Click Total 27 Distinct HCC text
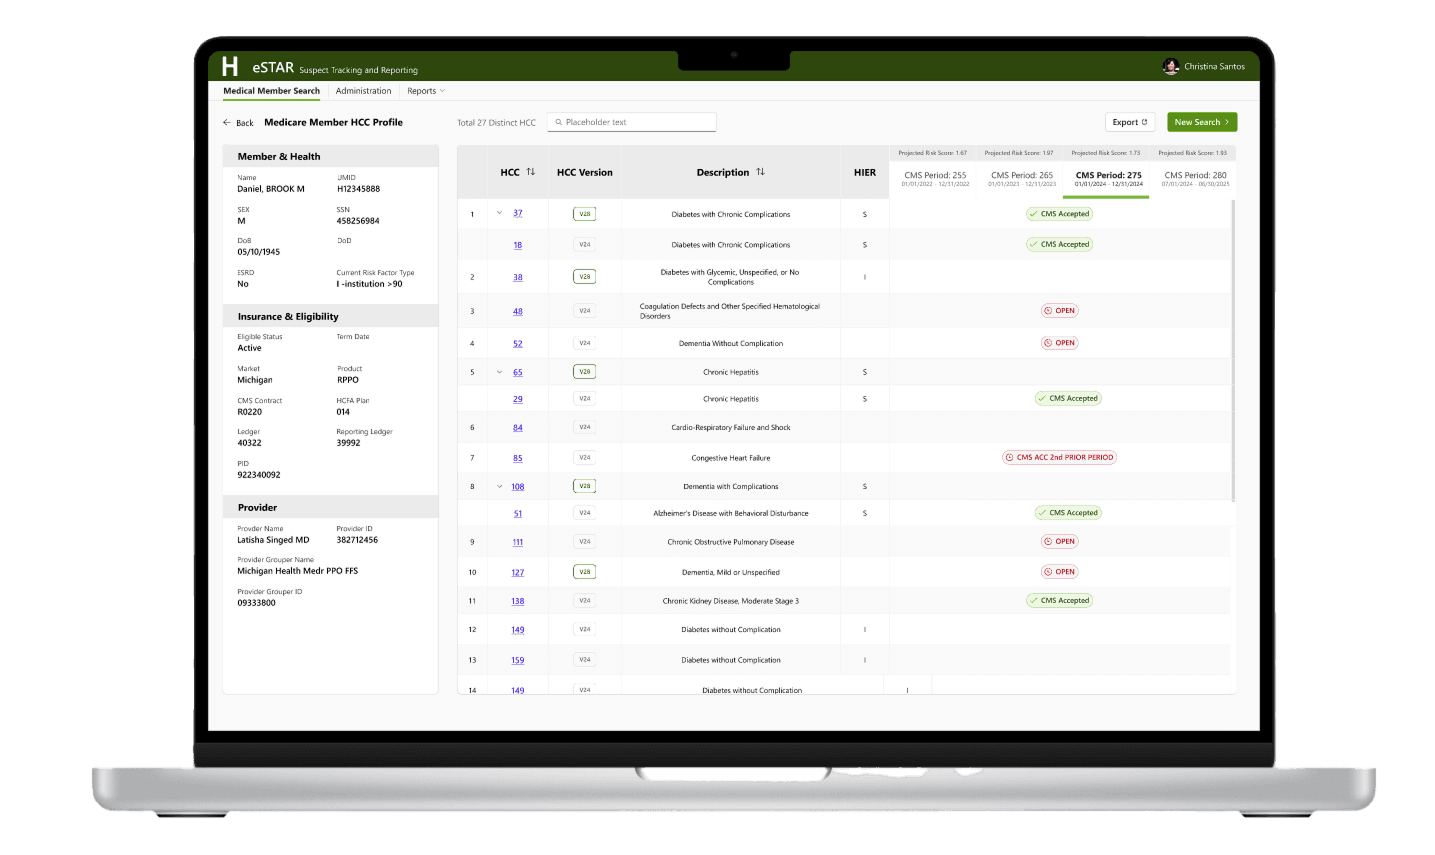The width and height of the screenshot is (1435, 855). [496, 123]
